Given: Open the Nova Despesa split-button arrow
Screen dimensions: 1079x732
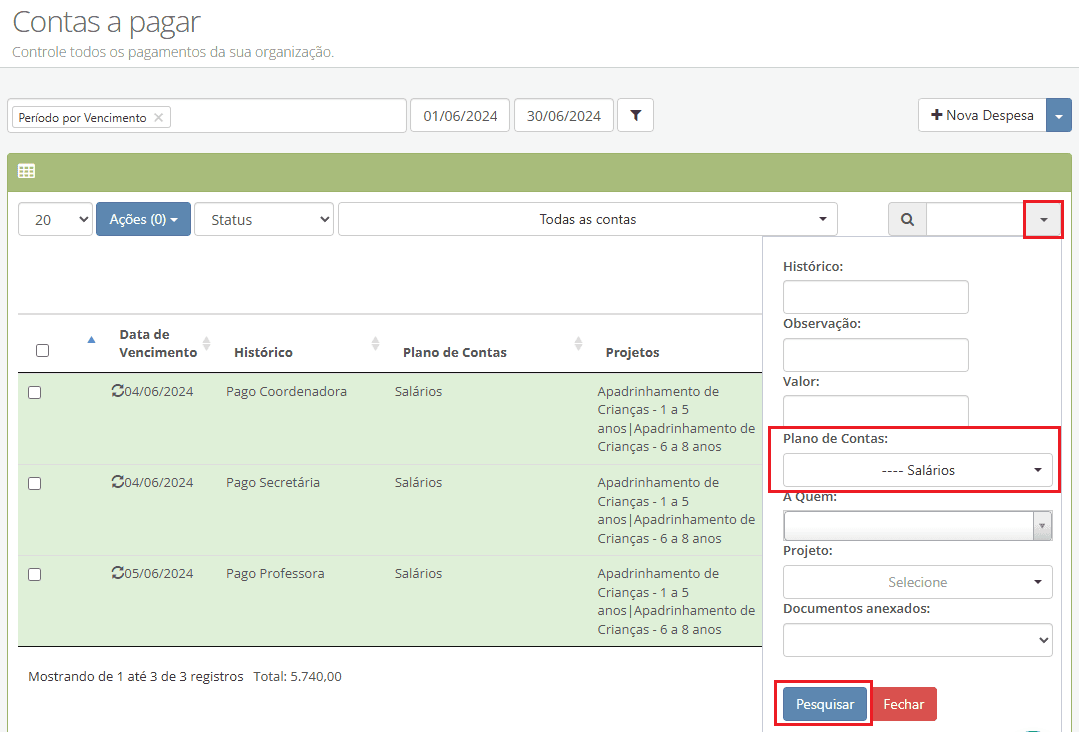Looking at the screenshot, I should (1058, 116).
